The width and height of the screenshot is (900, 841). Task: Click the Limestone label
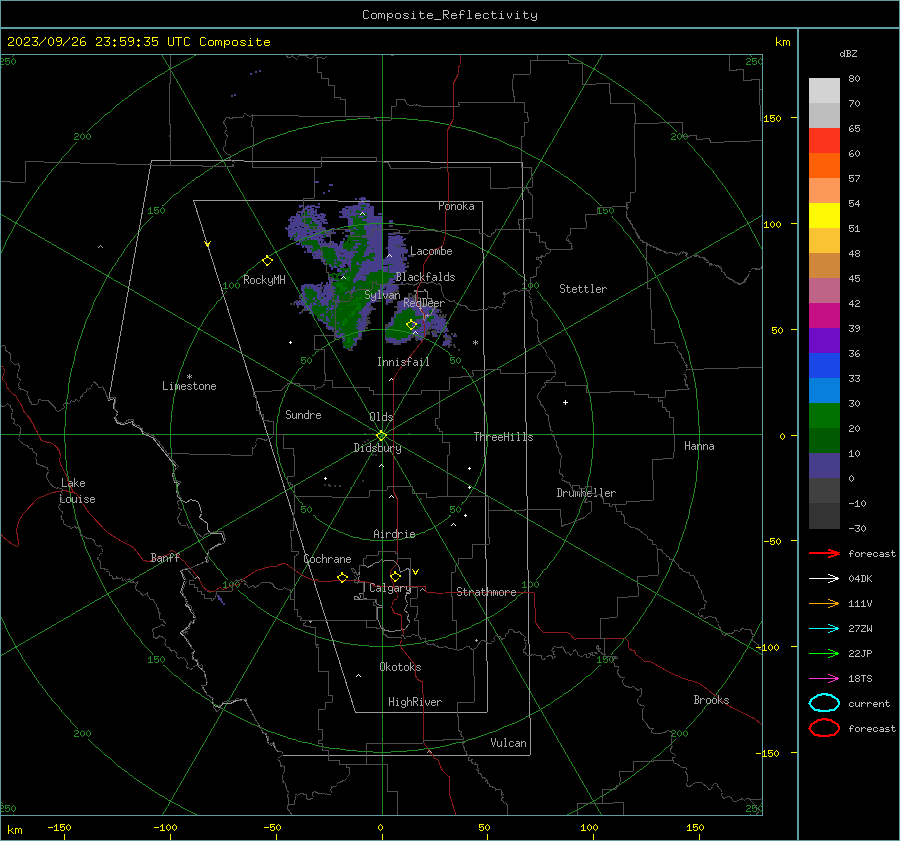(189, 386)
